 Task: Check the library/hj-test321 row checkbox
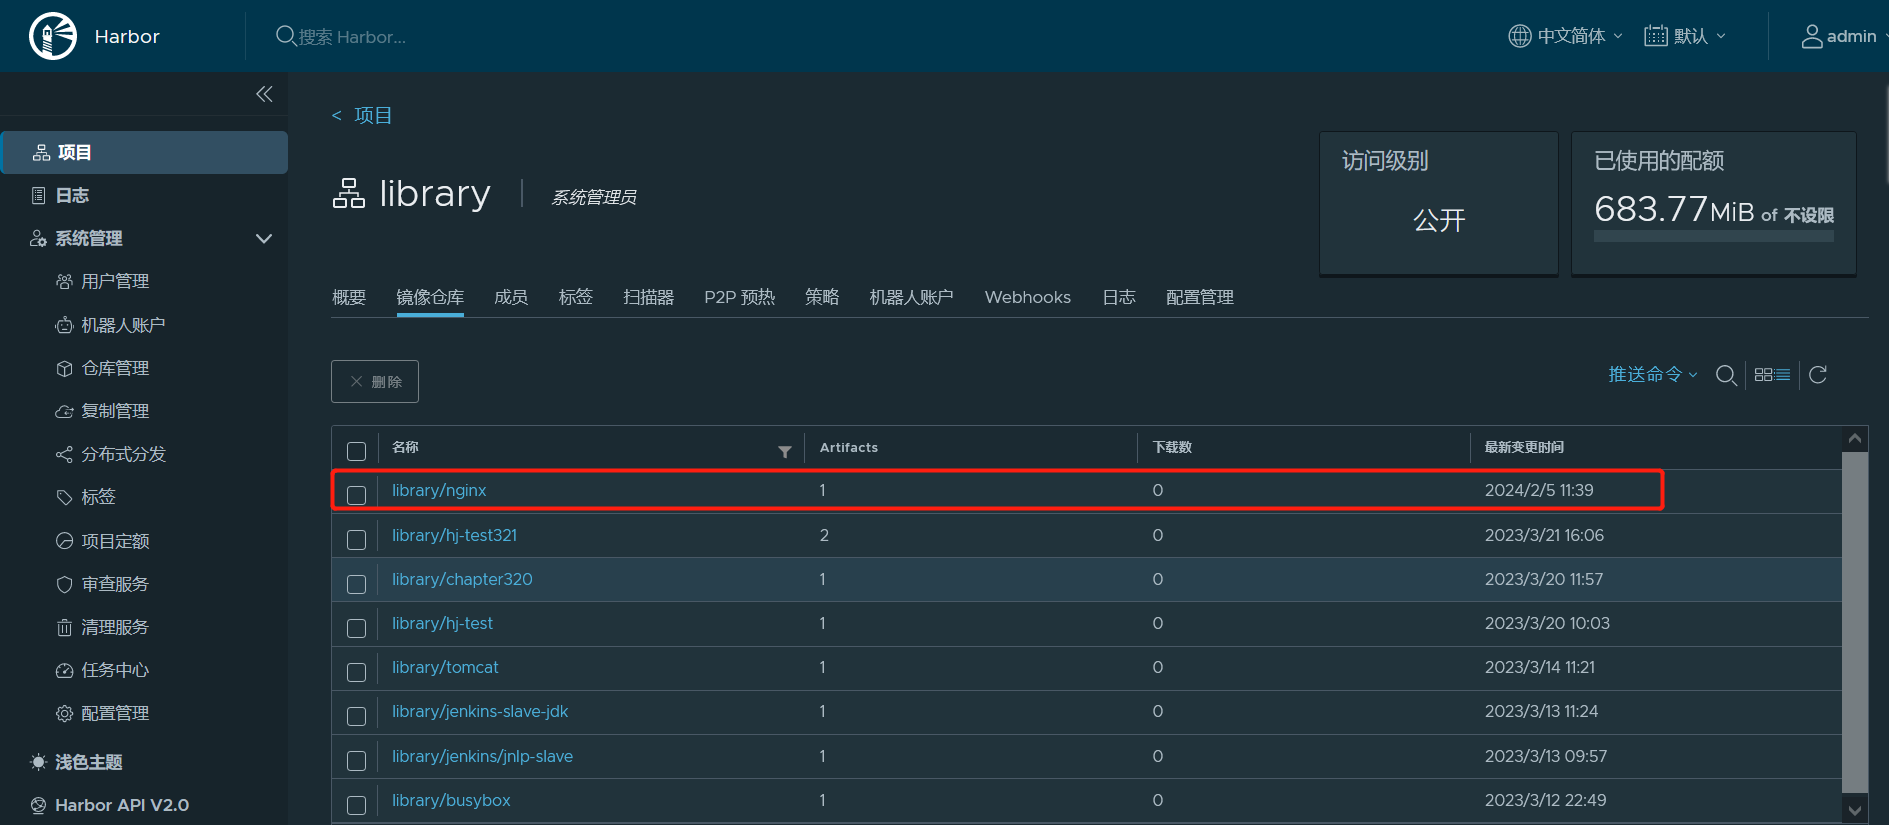click(356, 539)
